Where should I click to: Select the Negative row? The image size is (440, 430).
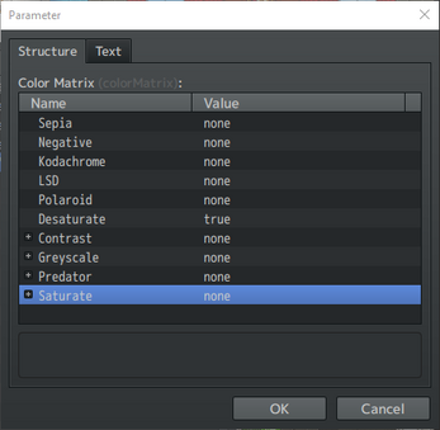pyautogui.click(x=220, y=142)
